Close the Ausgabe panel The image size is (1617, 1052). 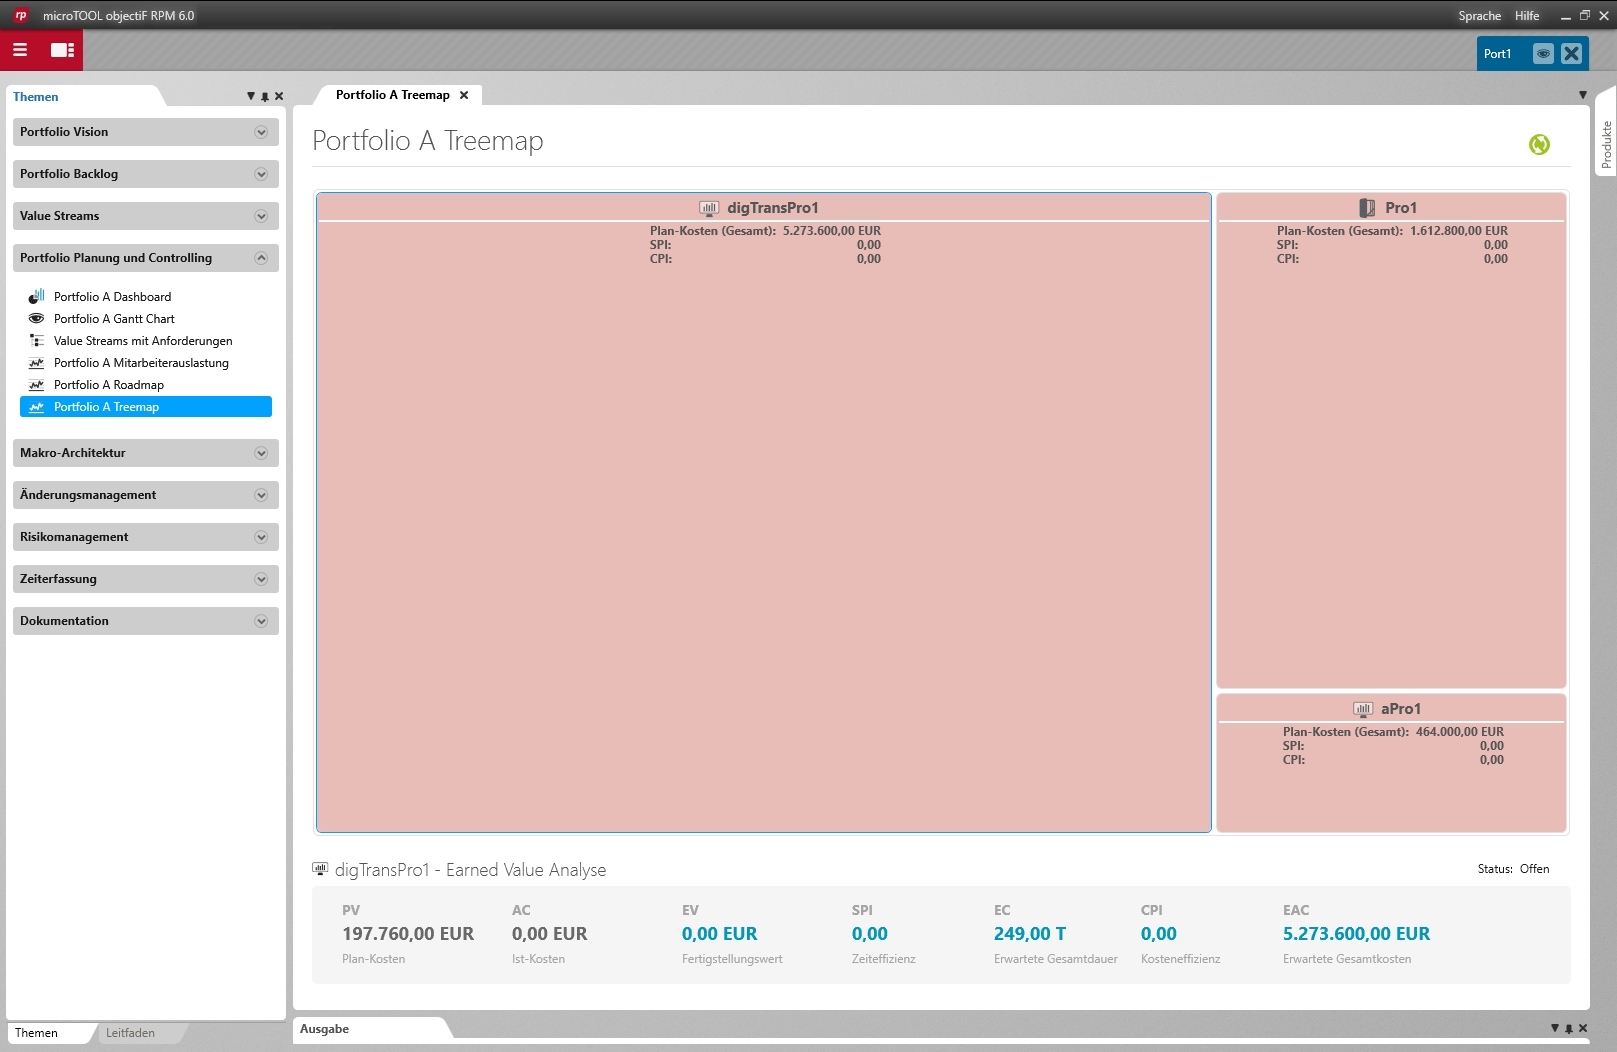tap(1583, 1028)
